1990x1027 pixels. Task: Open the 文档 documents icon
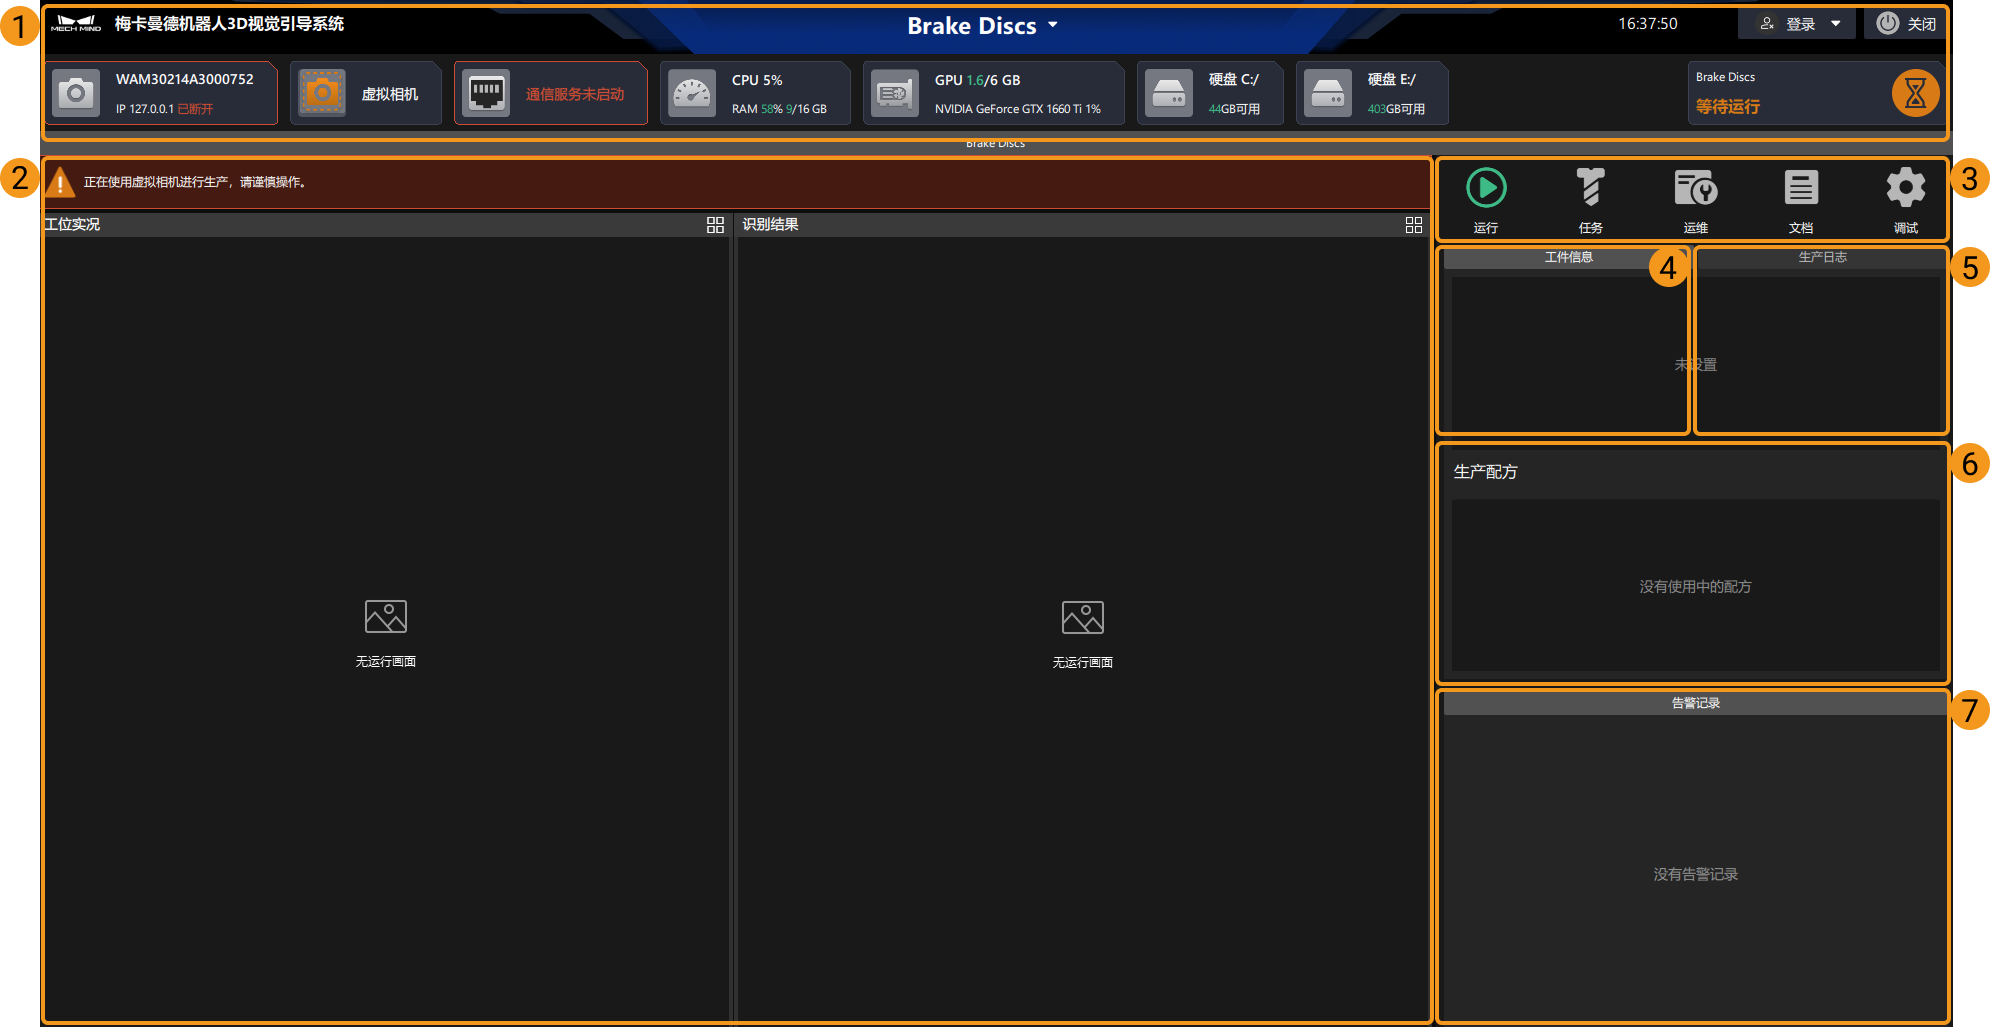coord(1801,187)
